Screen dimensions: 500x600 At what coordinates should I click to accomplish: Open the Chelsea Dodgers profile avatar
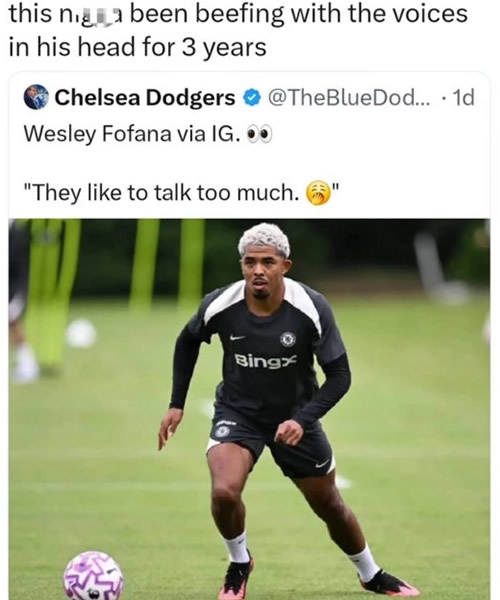tap(36, 97)
